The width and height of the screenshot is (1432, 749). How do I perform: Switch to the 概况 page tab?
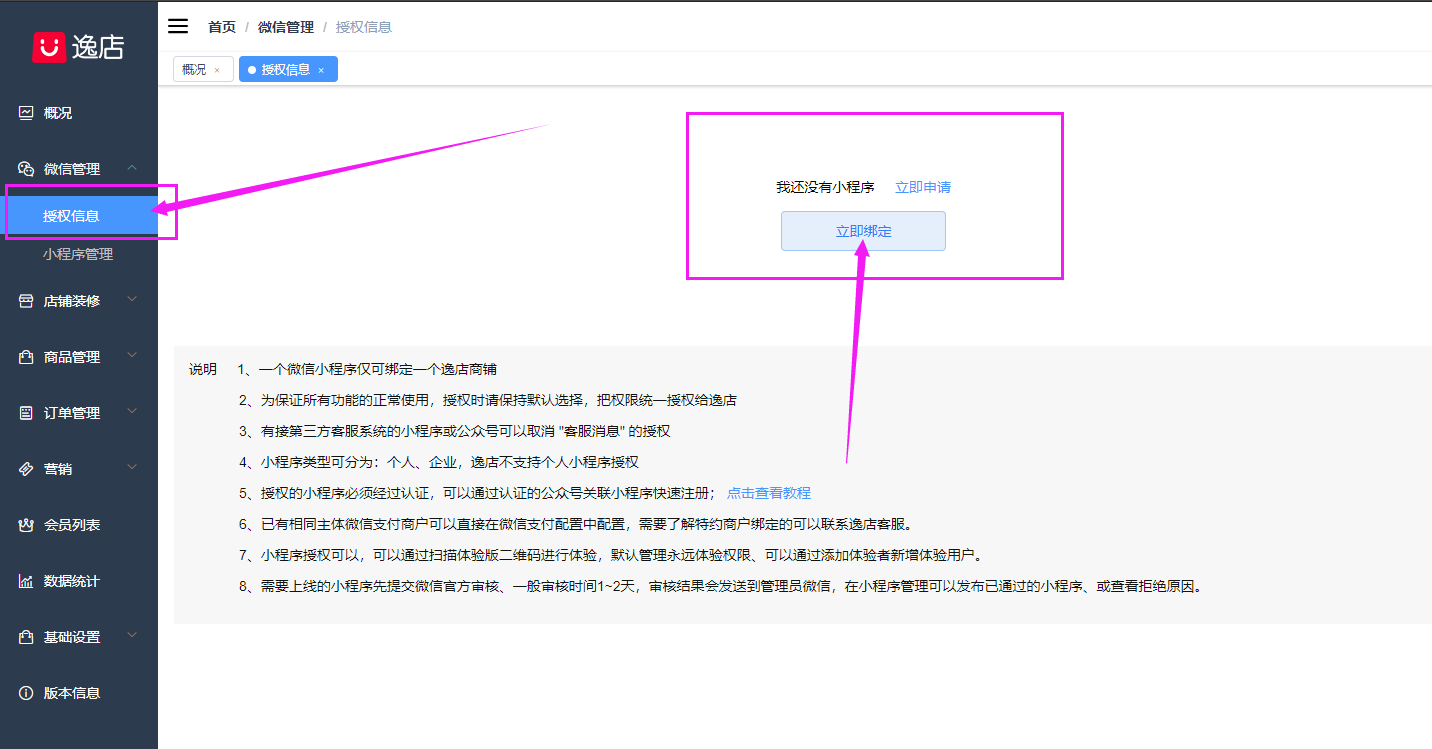[x=203, y=69]
